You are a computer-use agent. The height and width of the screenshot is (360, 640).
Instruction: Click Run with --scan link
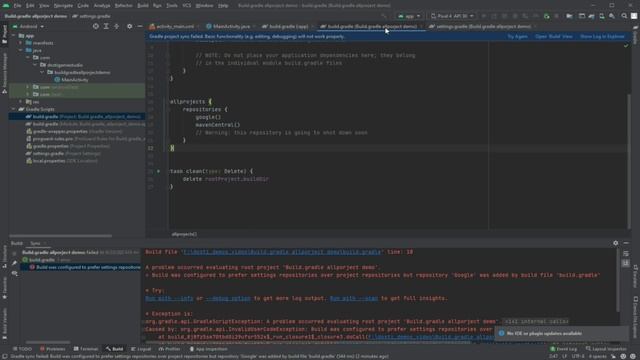[x=354, y=298]
